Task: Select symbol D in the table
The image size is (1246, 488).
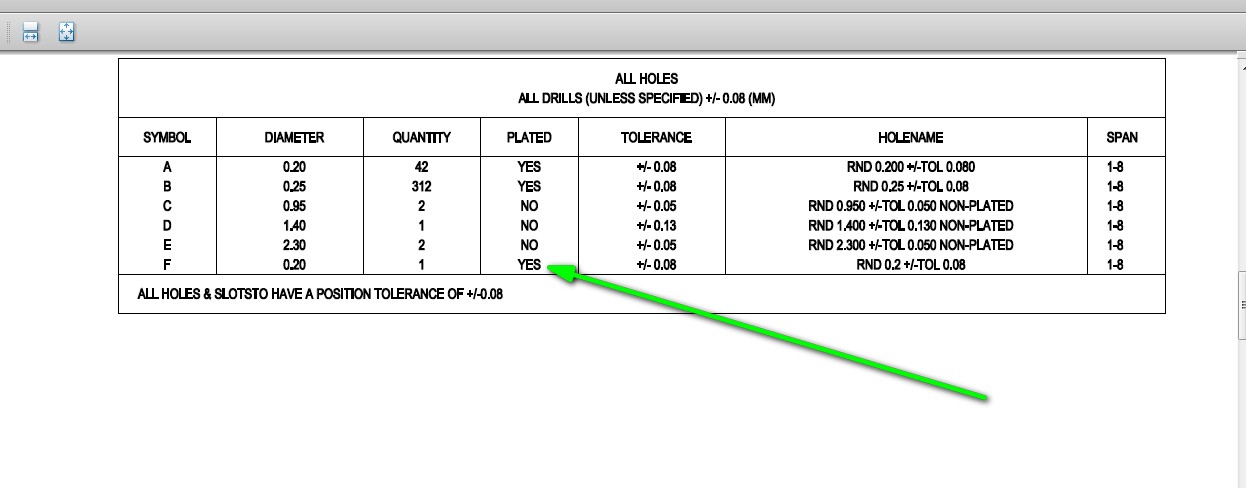Action: pos(167,225)
